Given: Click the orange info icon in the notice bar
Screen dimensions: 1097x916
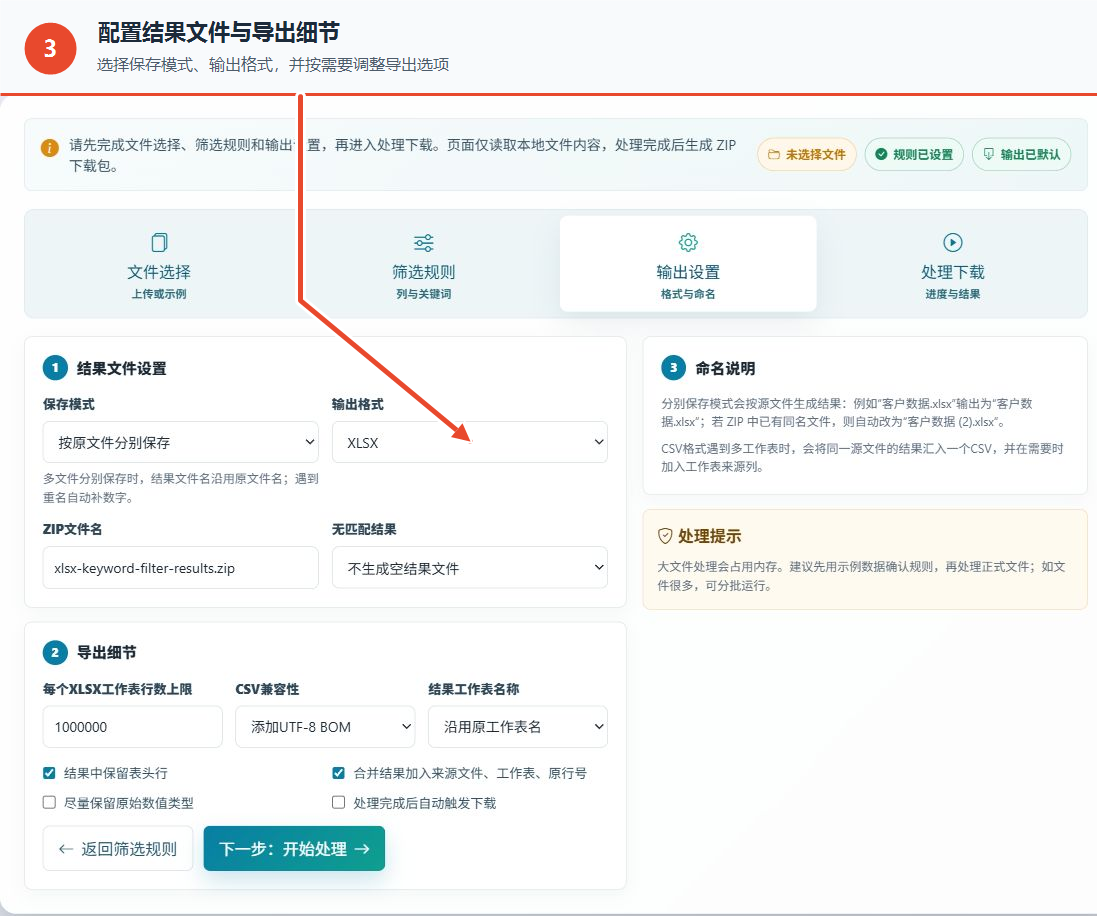Looking at the screenshot, I should tap(50, 148).
